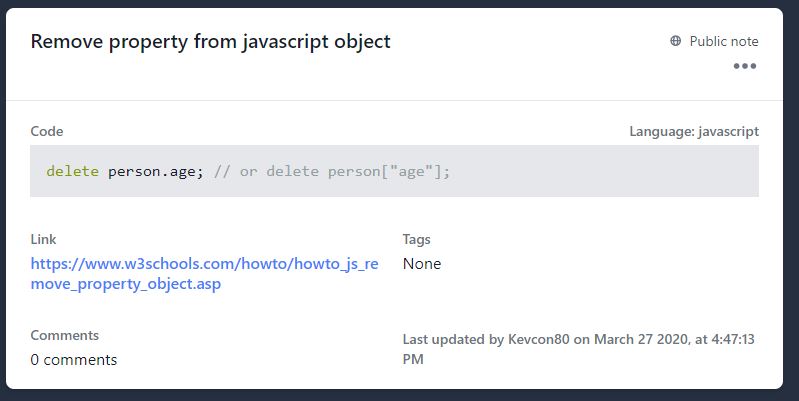Click the note title Remove property from javascript object
Image resolution: width=799 pixels, height=401 pixels.
point(210,41)
